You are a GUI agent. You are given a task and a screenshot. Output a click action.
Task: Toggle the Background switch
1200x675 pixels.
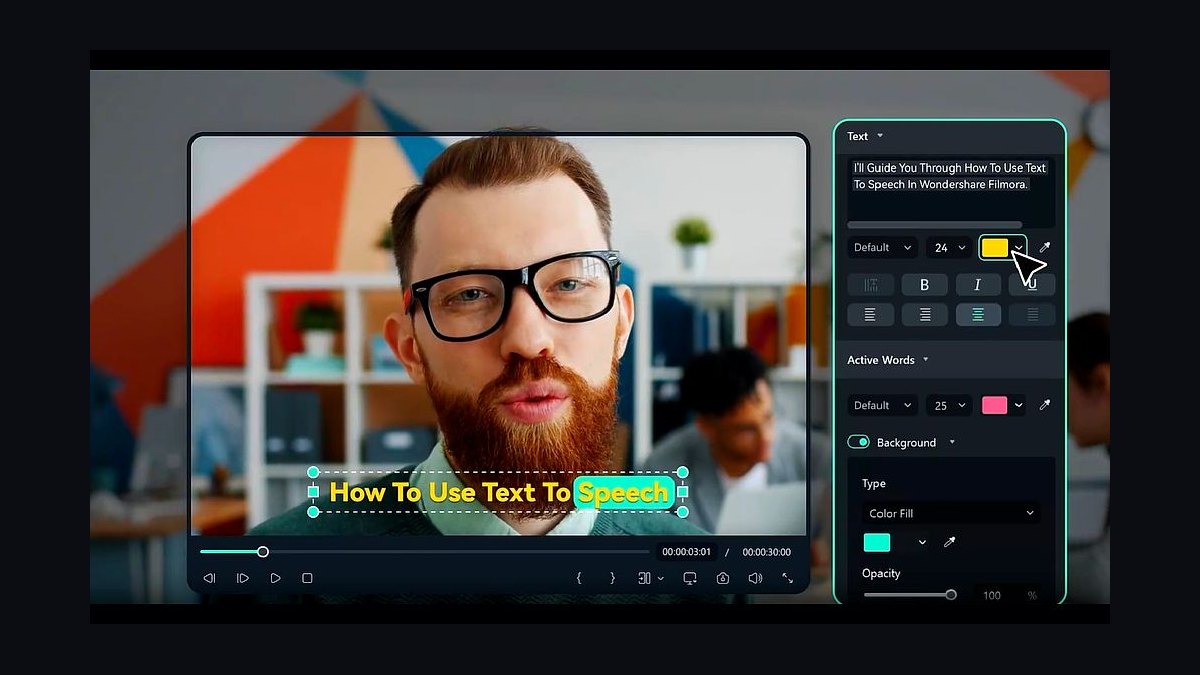[x=858, y=442]
